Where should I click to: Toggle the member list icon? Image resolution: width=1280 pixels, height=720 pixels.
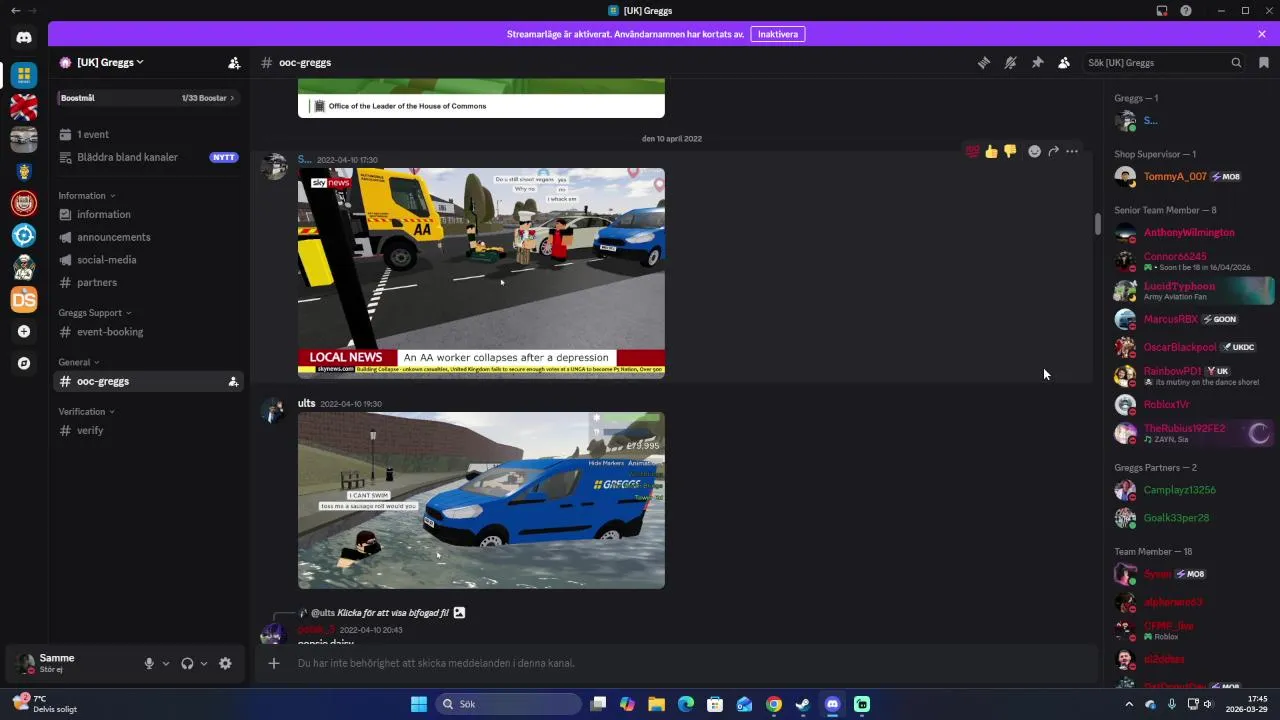1064,62
